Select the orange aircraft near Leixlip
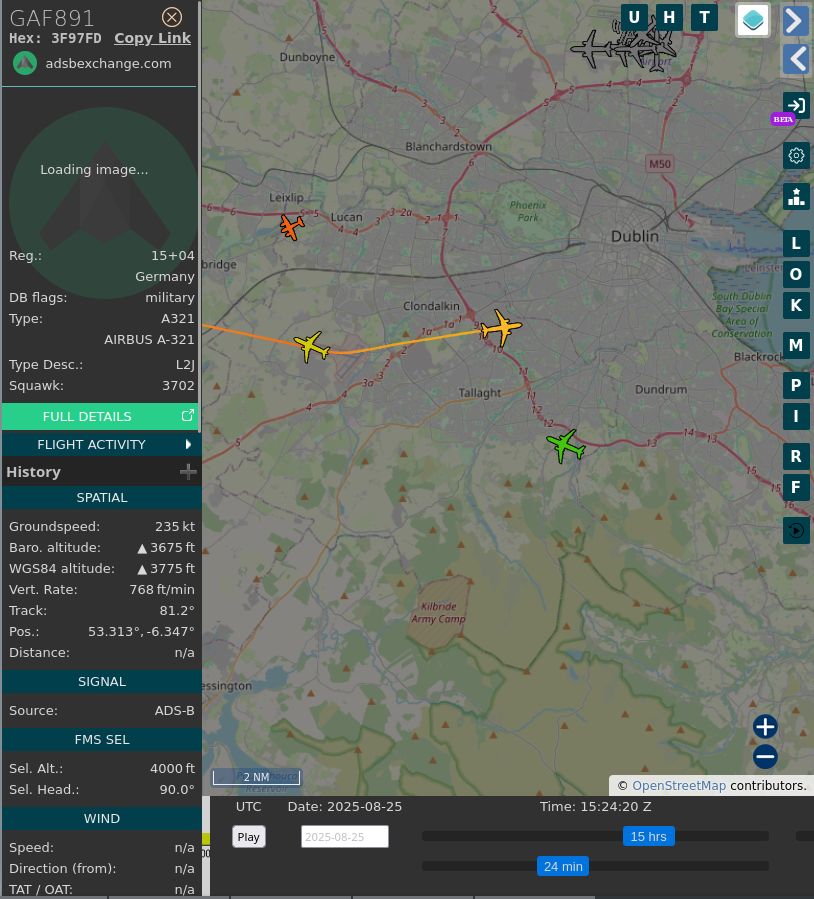Viewport: 814px width, 899px height. point(292,227)
